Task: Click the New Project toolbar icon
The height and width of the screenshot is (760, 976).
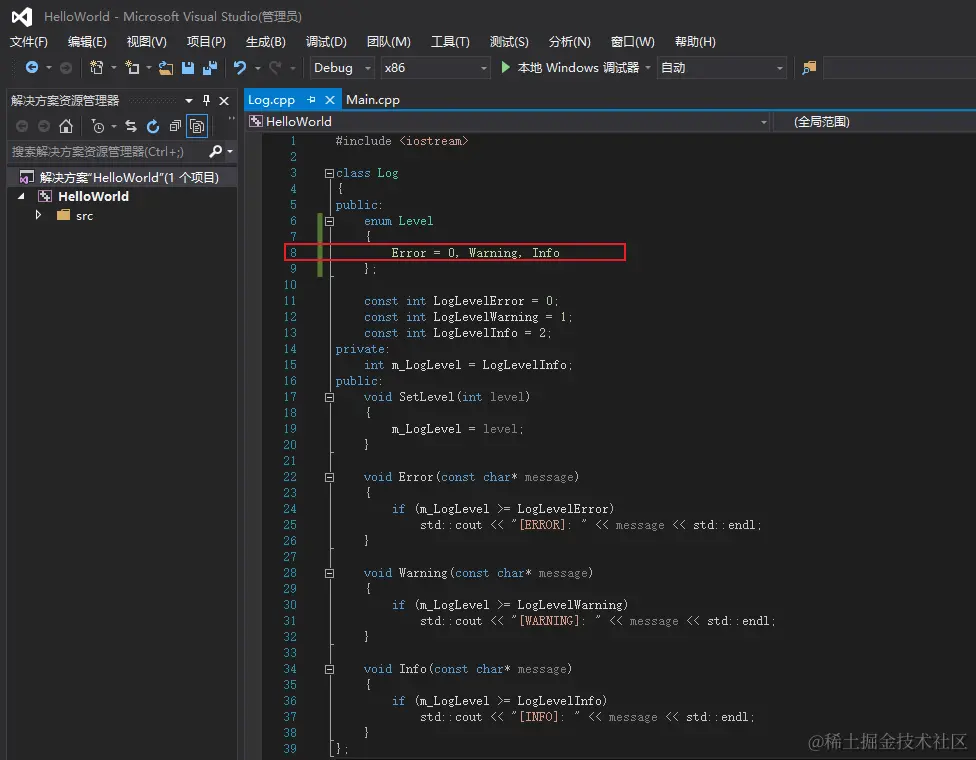Action: coord(96,67)
